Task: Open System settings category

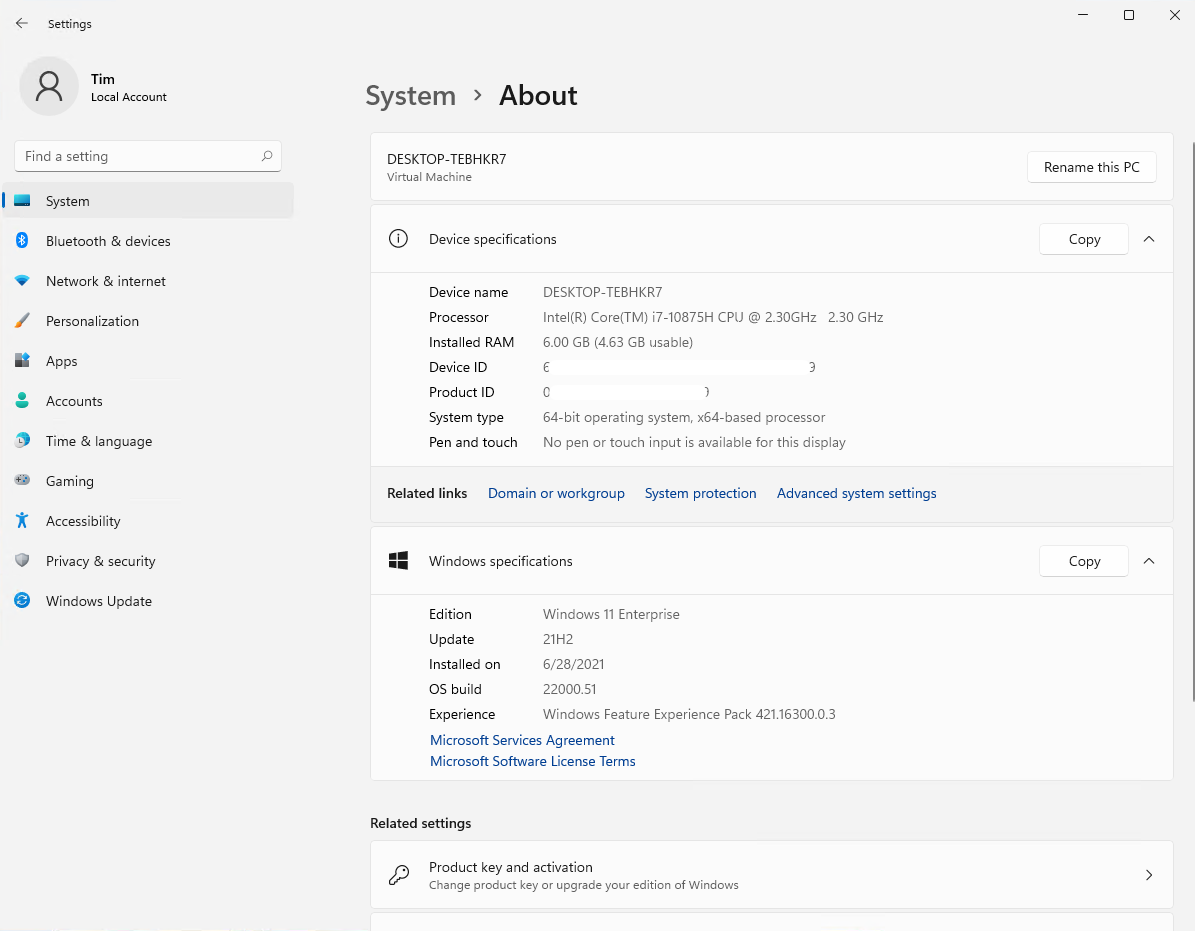Action: click(149, 201)
